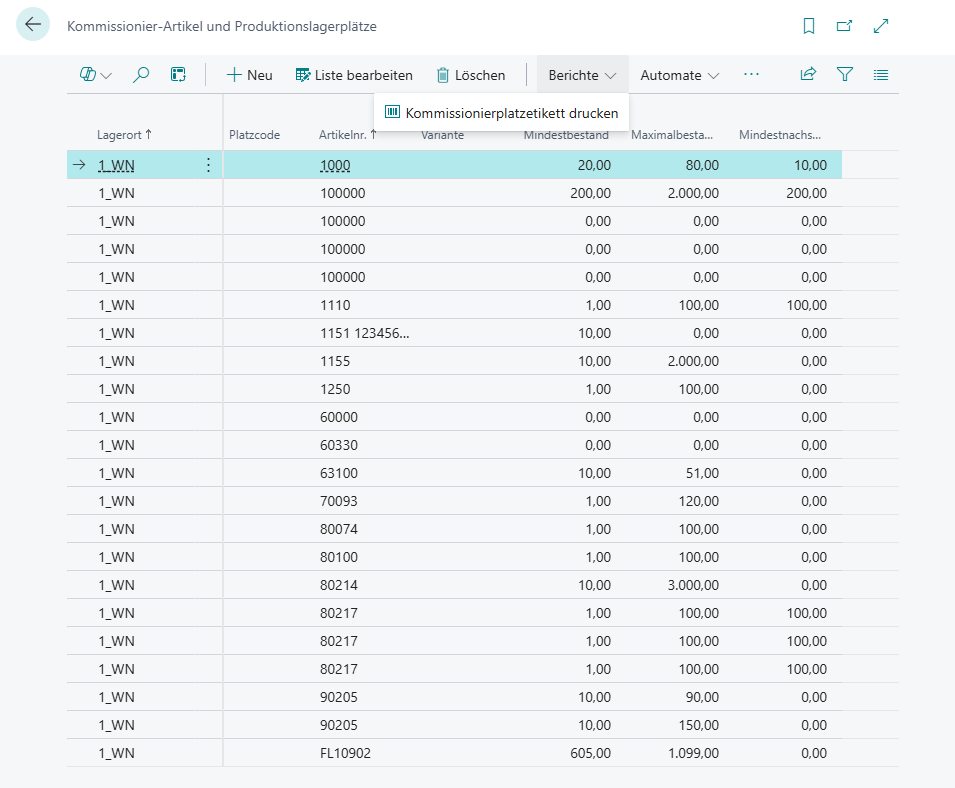Click the back arrow button
Screen dimensions: 955x788
tap(33, 25)
